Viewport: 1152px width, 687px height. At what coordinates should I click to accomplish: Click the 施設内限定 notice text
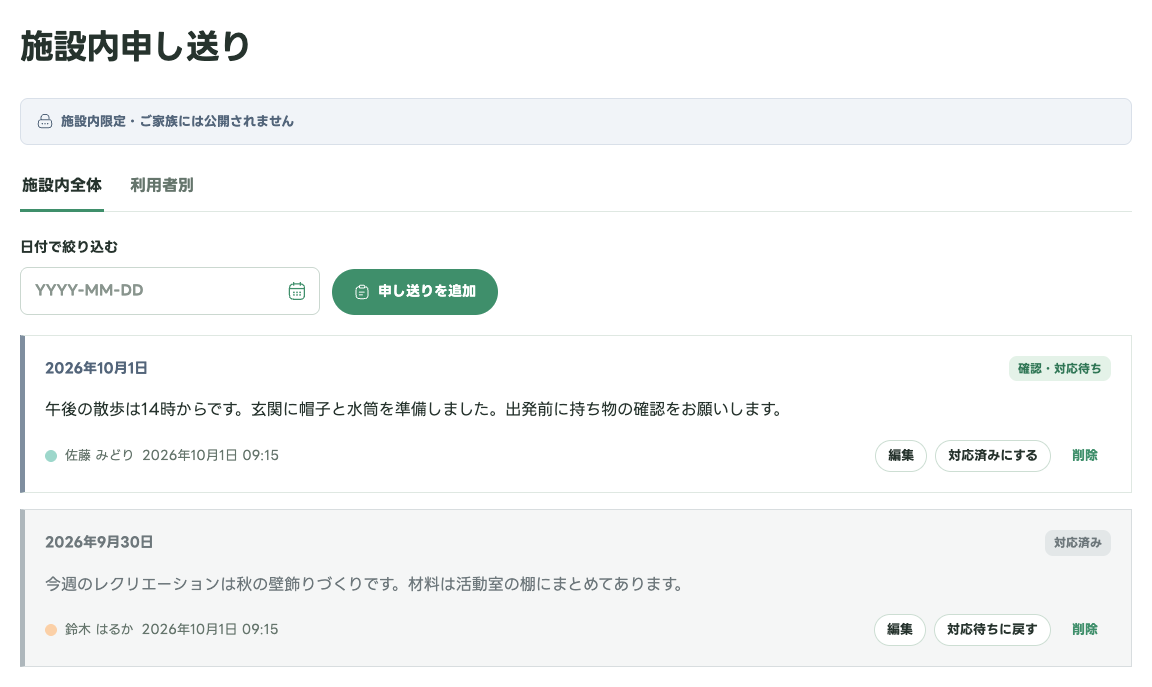(177, 121)
